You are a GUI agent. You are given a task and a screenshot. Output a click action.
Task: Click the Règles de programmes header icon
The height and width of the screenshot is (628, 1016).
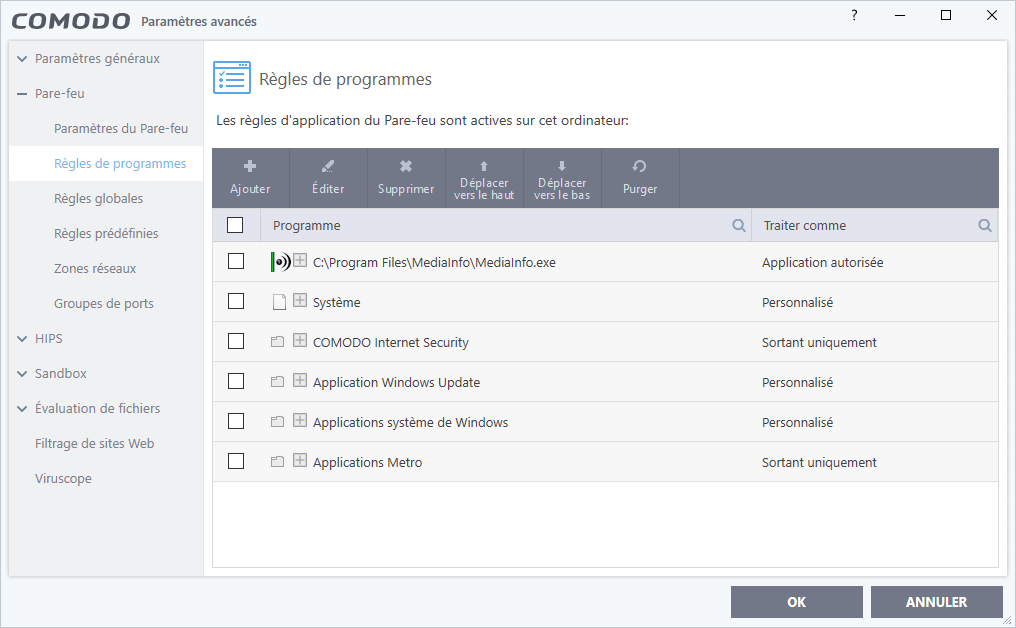click(x=232, y=78)
